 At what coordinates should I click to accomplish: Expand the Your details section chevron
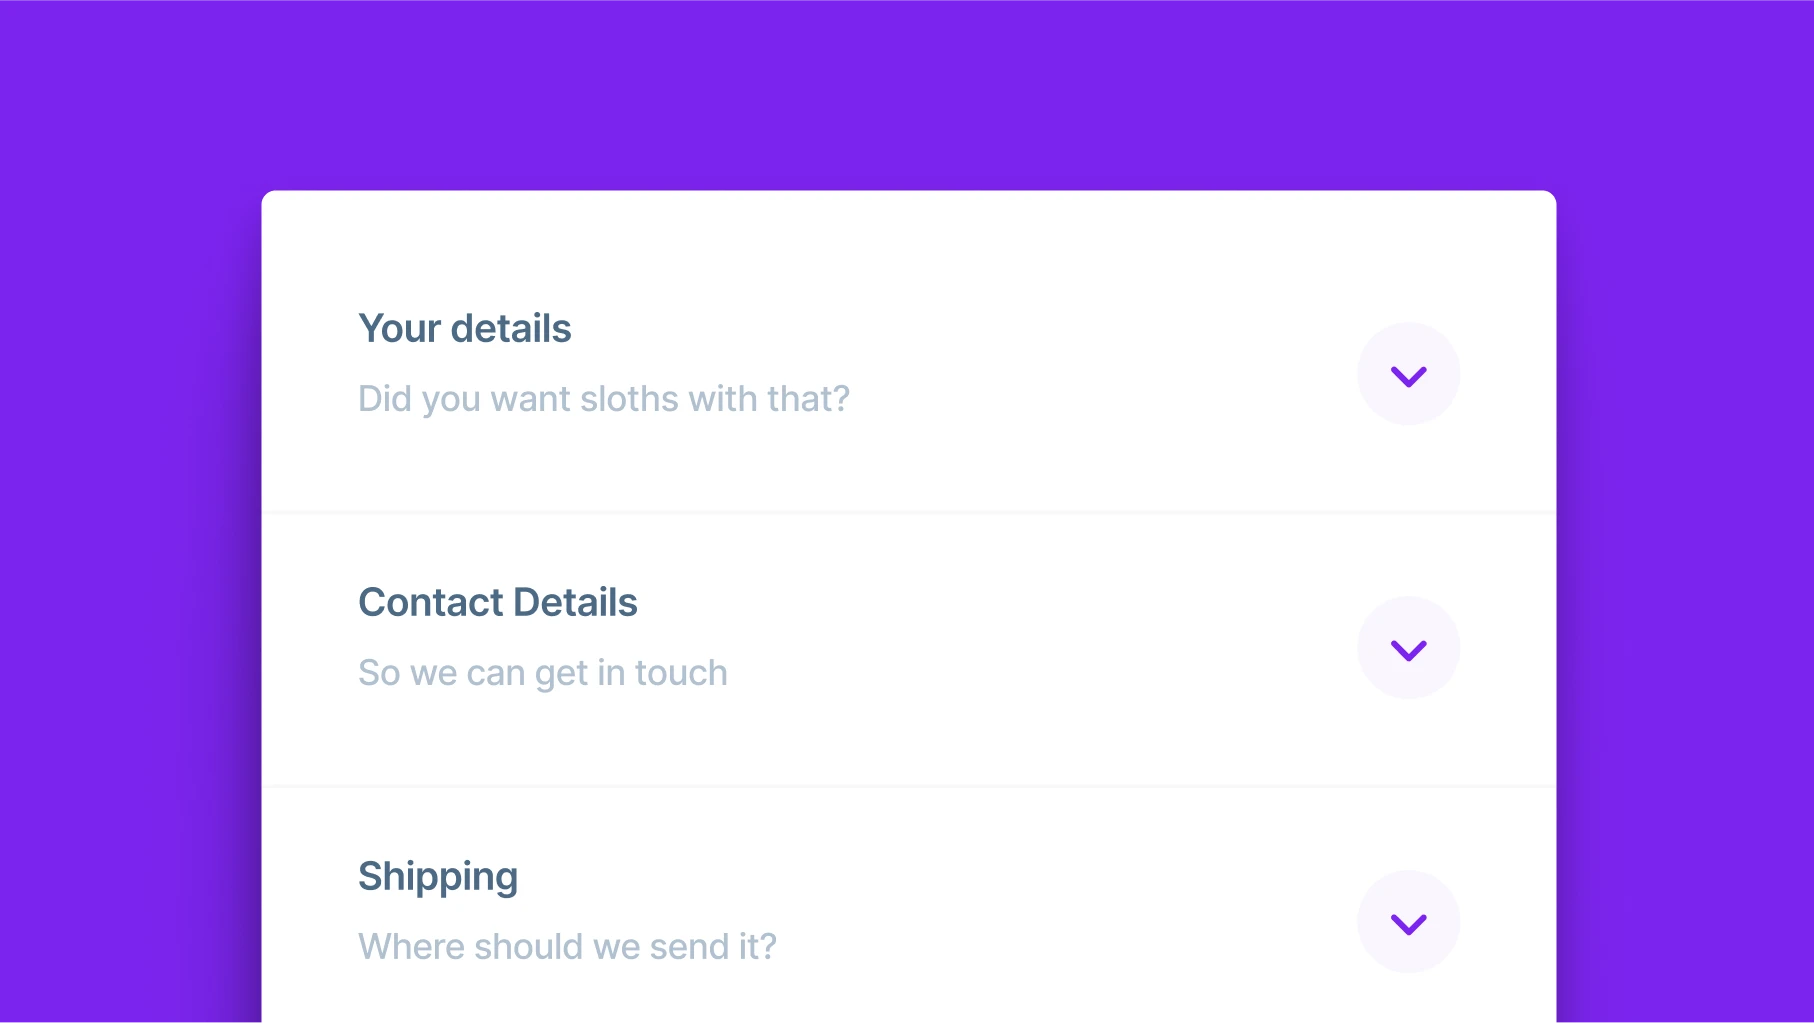point(1408,374)
